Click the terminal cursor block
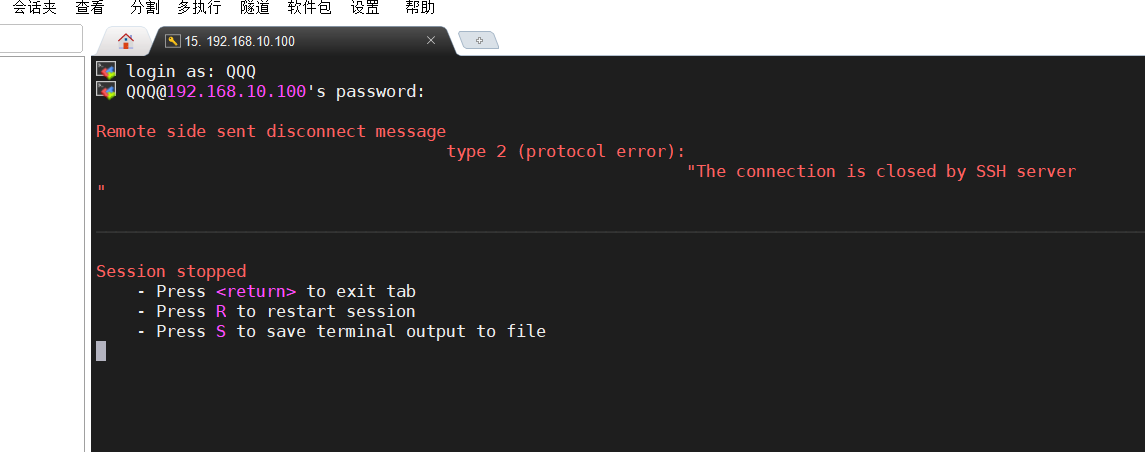The image size is (1145, 452). 101,350
